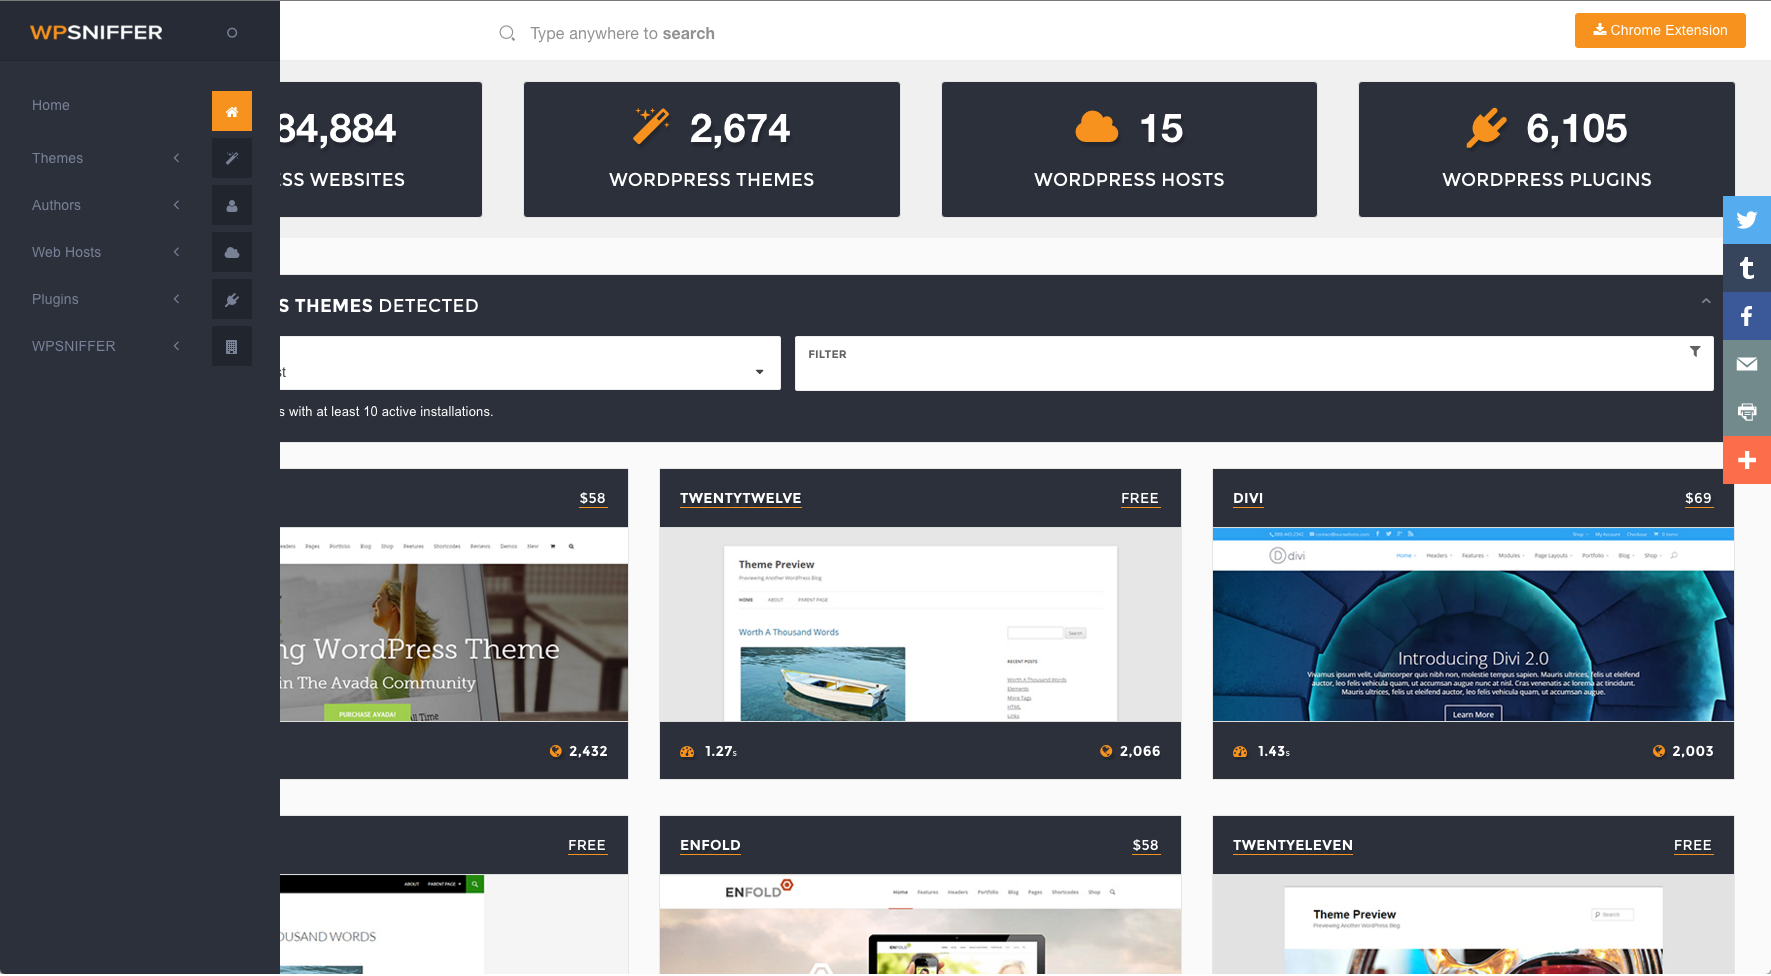The width and height of the screenshot is (1771, 976).
Task: Expand the Plugins chevron arrow
Action: pos(177,299)
